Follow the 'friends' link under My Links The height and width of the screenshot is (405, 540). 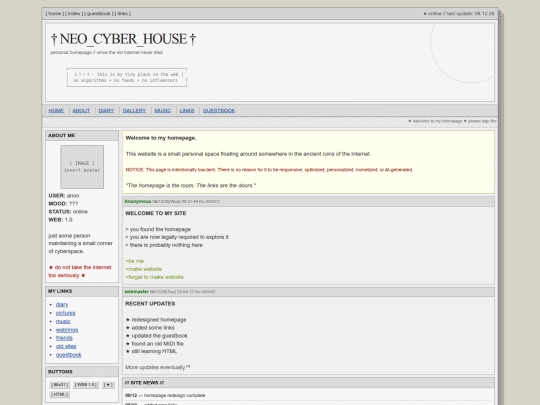pos(64,338)
